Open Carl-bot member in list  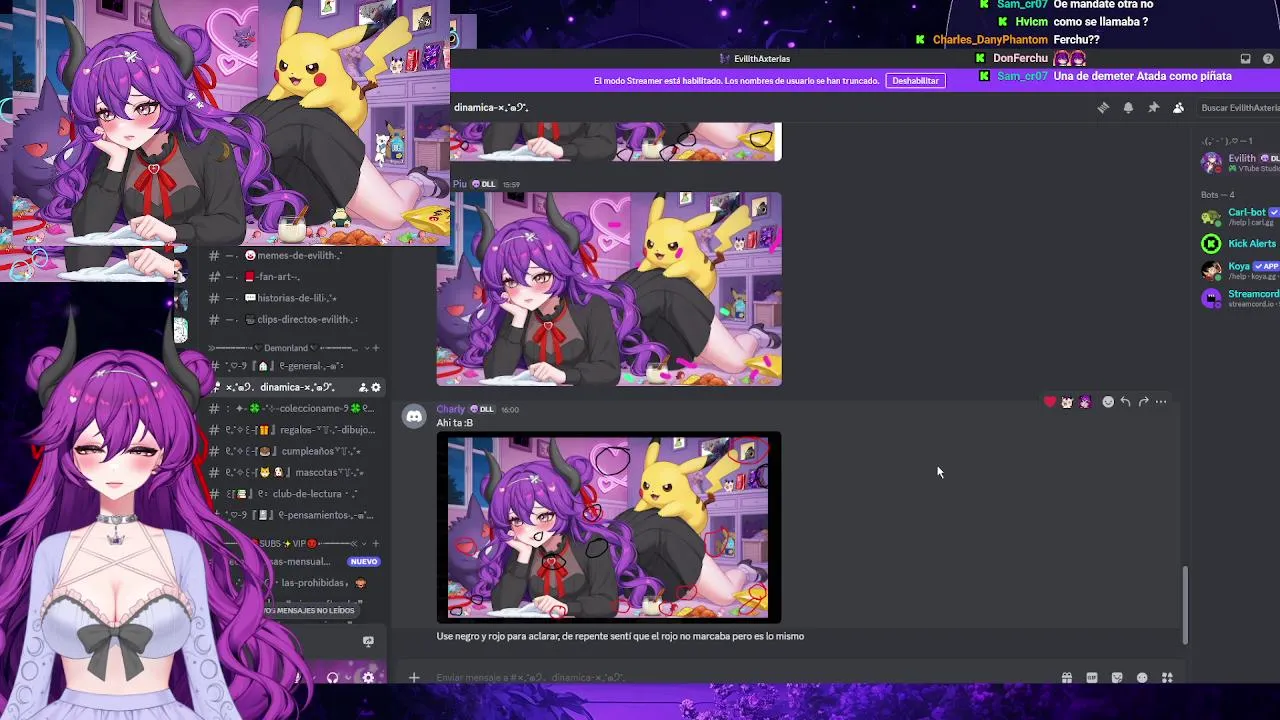pos(1240,217)
